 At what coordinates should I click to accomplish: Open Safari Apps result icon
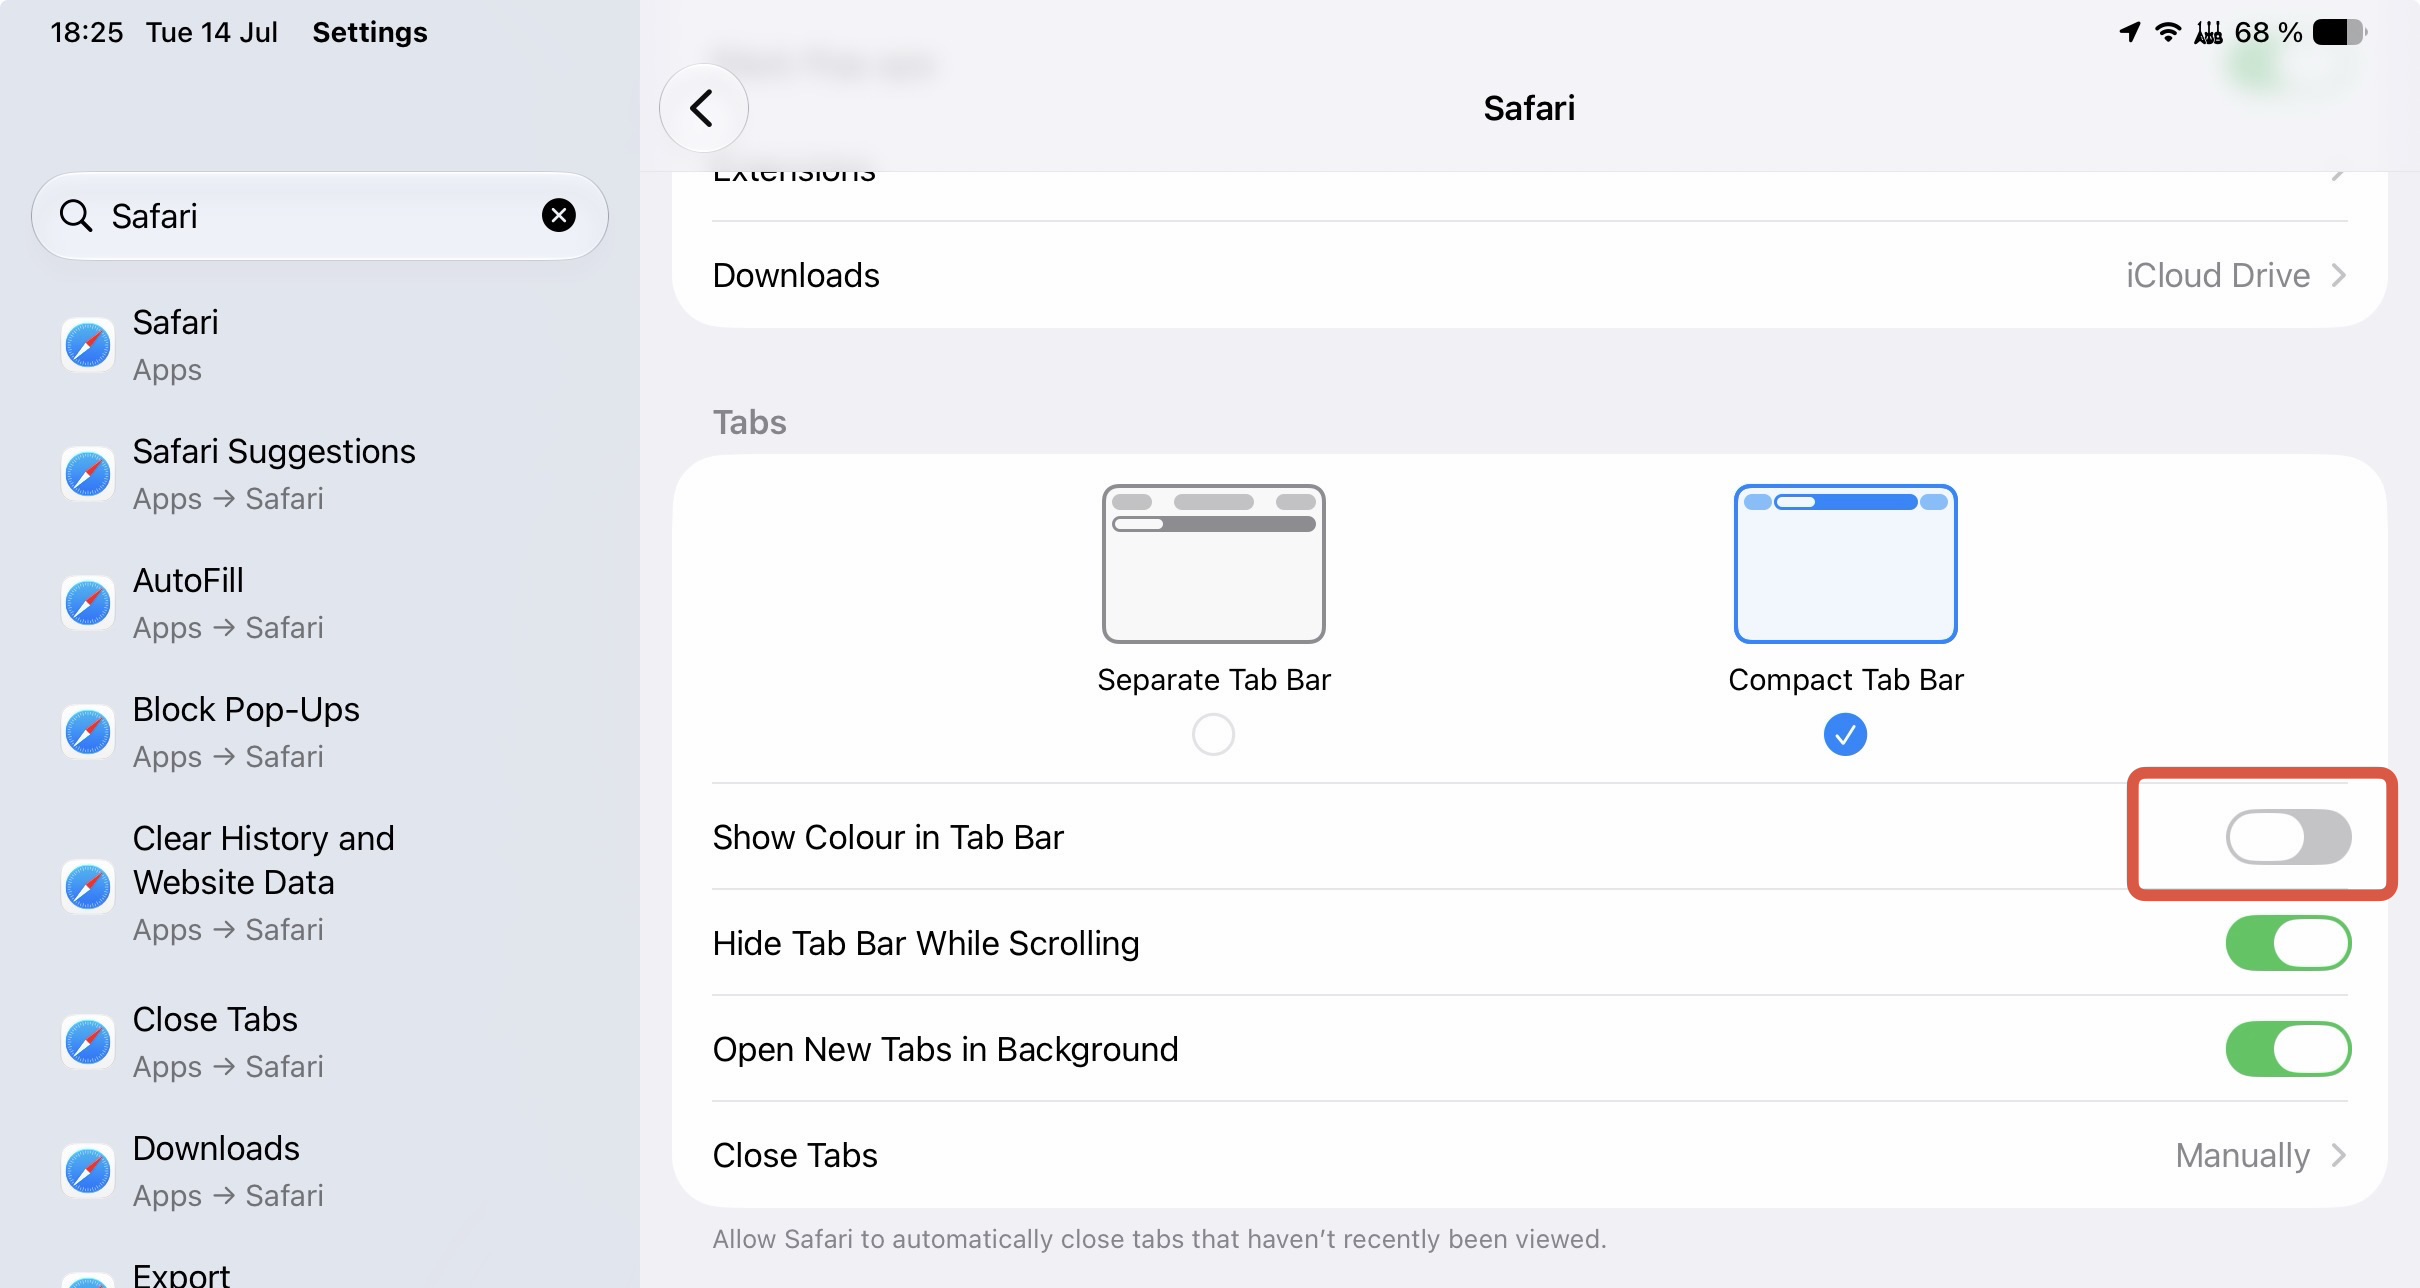pyautogui.click(x=88, y=346)
